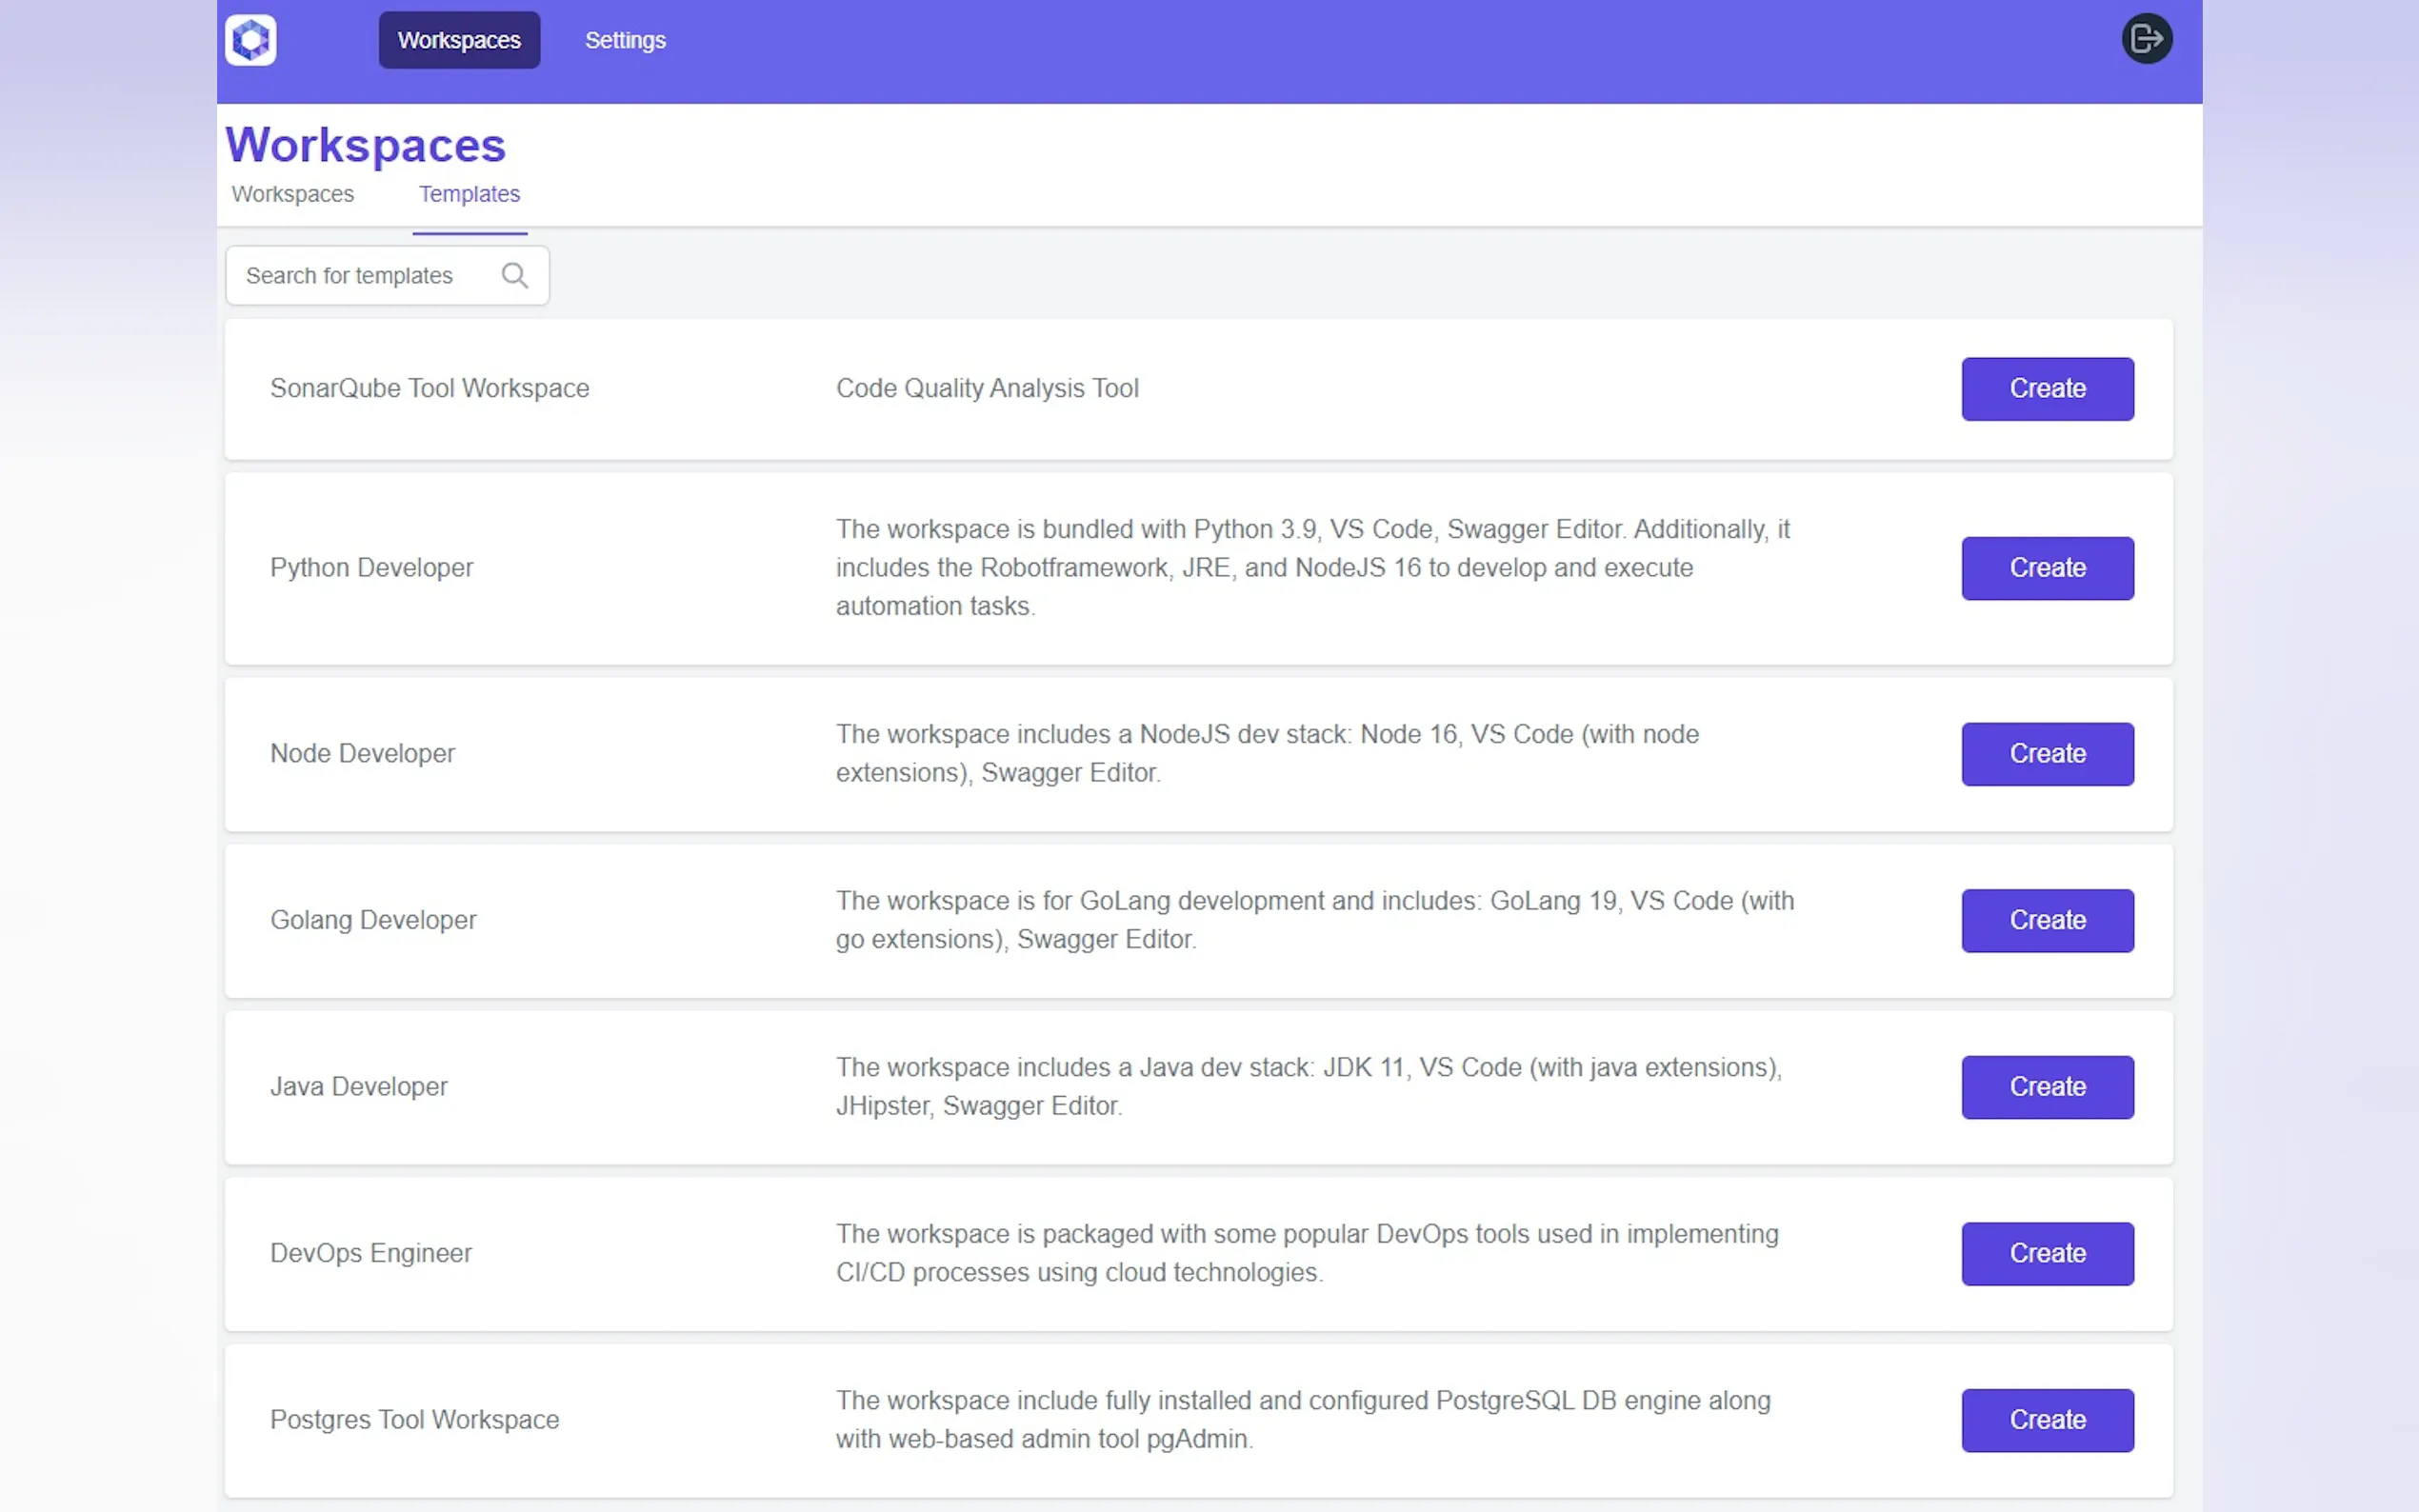
Task: Switch to the Workspaces sub-tab
Action: click(x=292, y=194)
